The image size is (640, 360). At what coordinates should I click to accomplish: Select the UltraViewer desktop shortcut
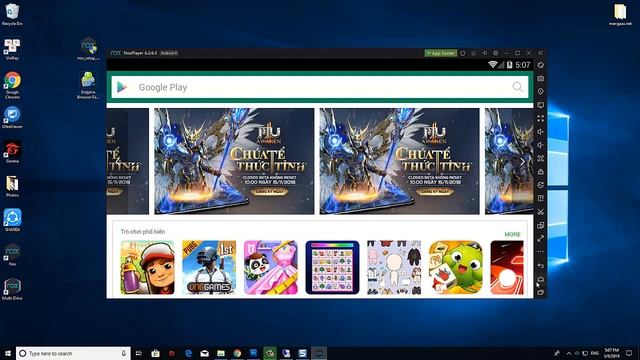(x=12, y=118)
